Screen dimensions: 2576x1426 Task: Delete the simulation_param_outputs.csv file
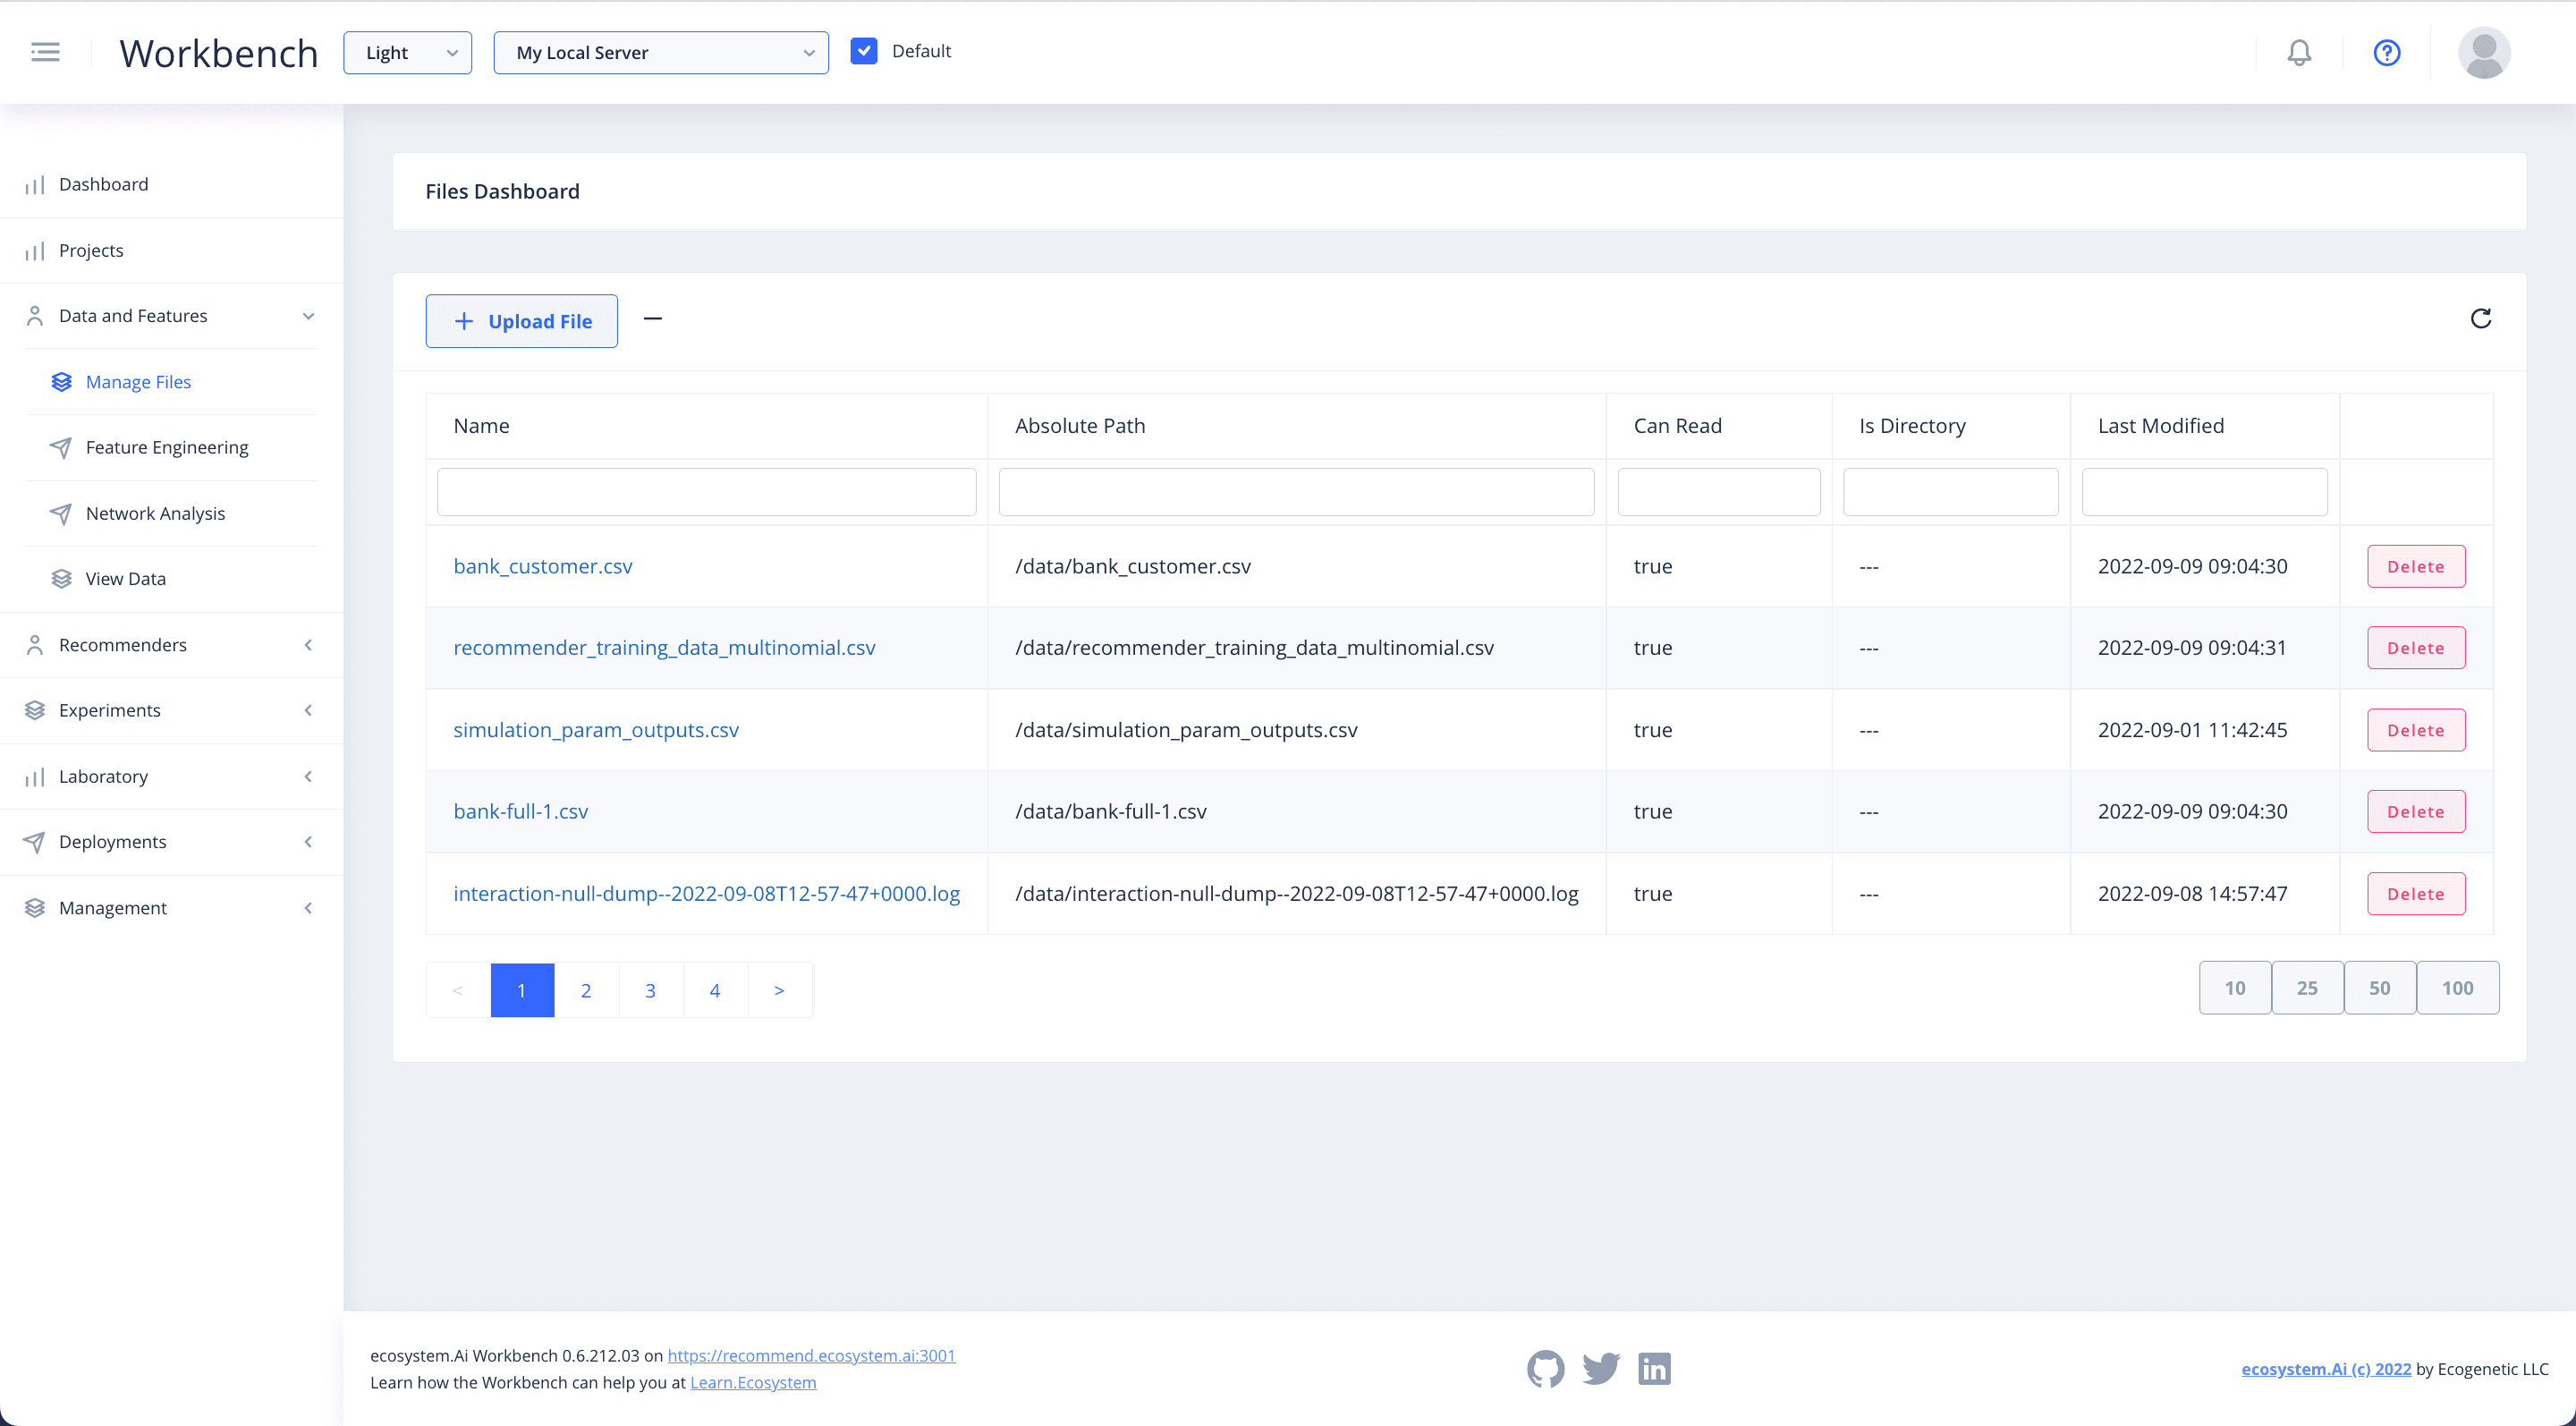click(x=2415, y=729)
